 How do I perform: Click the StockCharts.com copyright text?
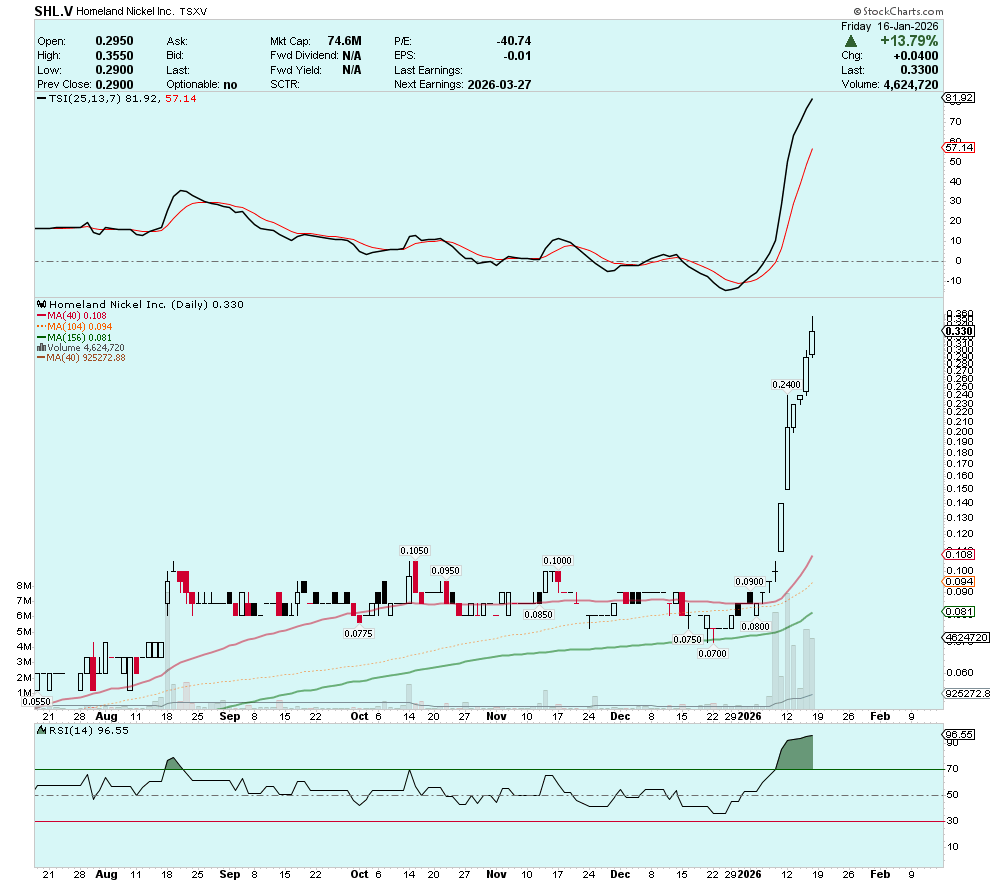tap(898, 11)
